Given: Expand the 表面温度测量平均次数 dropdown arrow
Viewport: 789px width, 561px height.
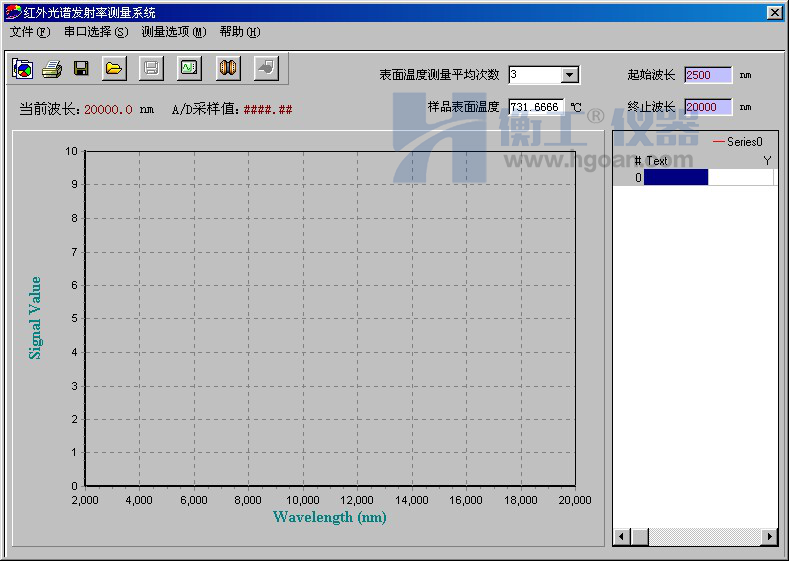Looking at the screenshot, I should point(569,75).
